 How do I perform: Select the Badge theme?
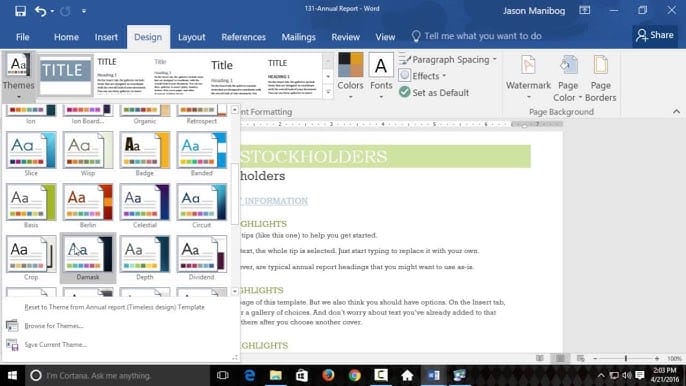tap(145, 154)
